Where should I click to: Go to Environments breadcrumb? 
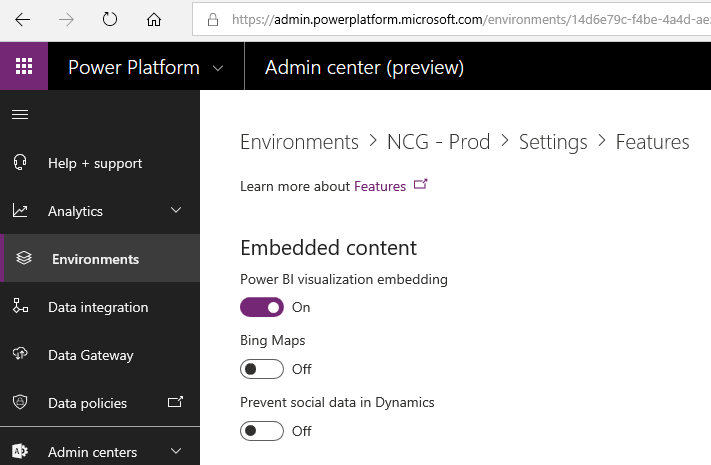(299, 142)
